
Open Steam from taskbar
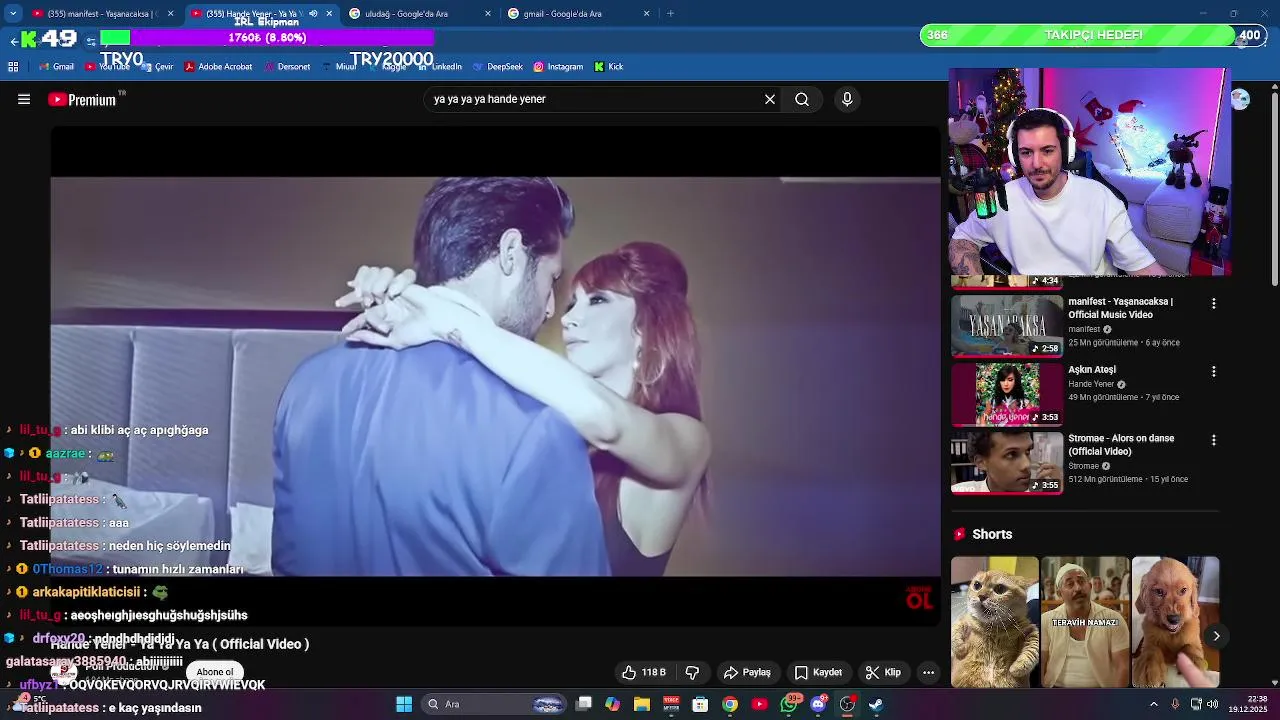[876, 704]
